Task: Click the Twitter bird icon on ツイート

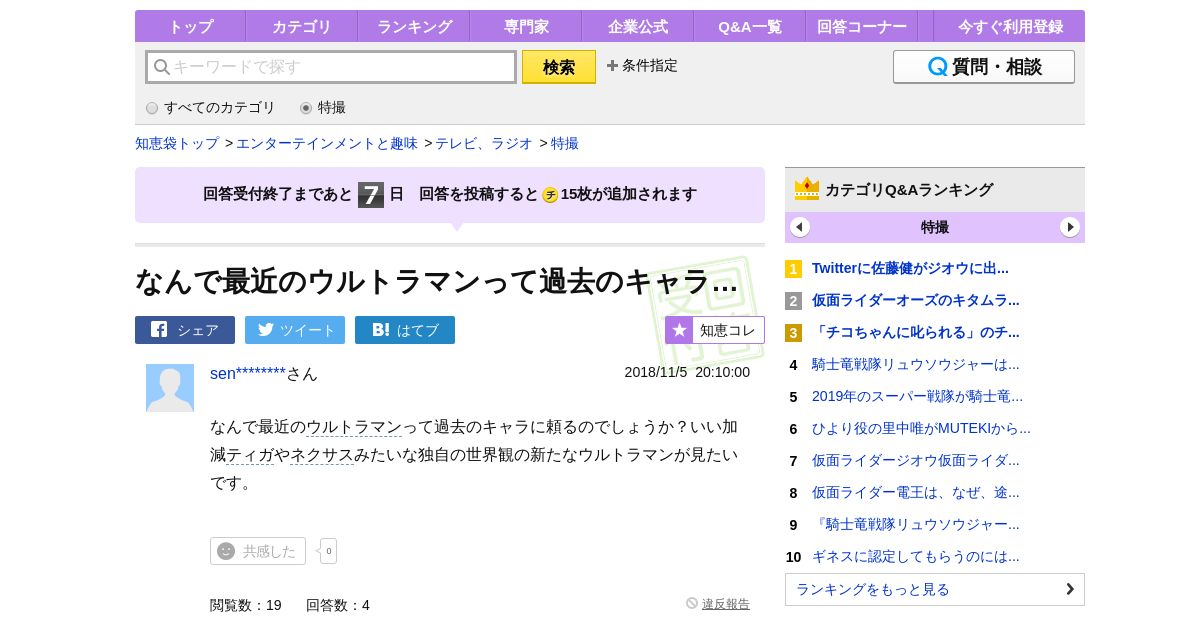Action: point(266,330)
